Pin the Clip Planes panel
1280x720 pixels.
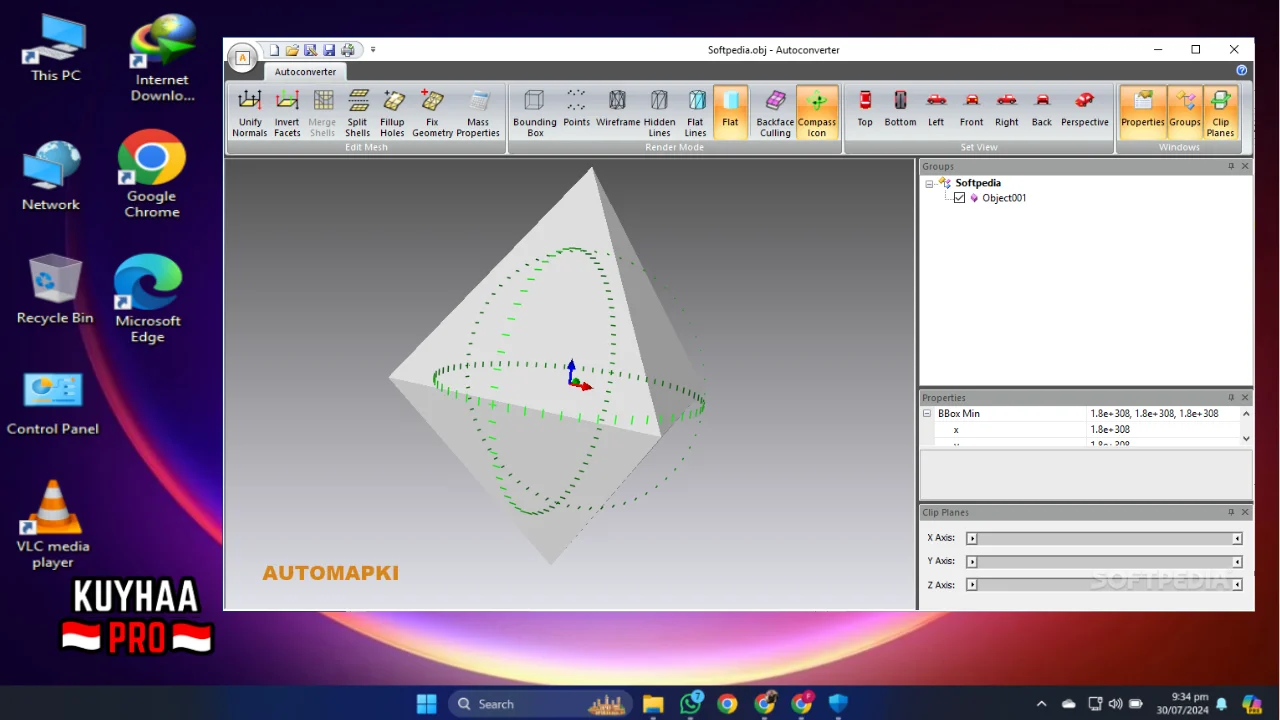(x=1231, y=512)
